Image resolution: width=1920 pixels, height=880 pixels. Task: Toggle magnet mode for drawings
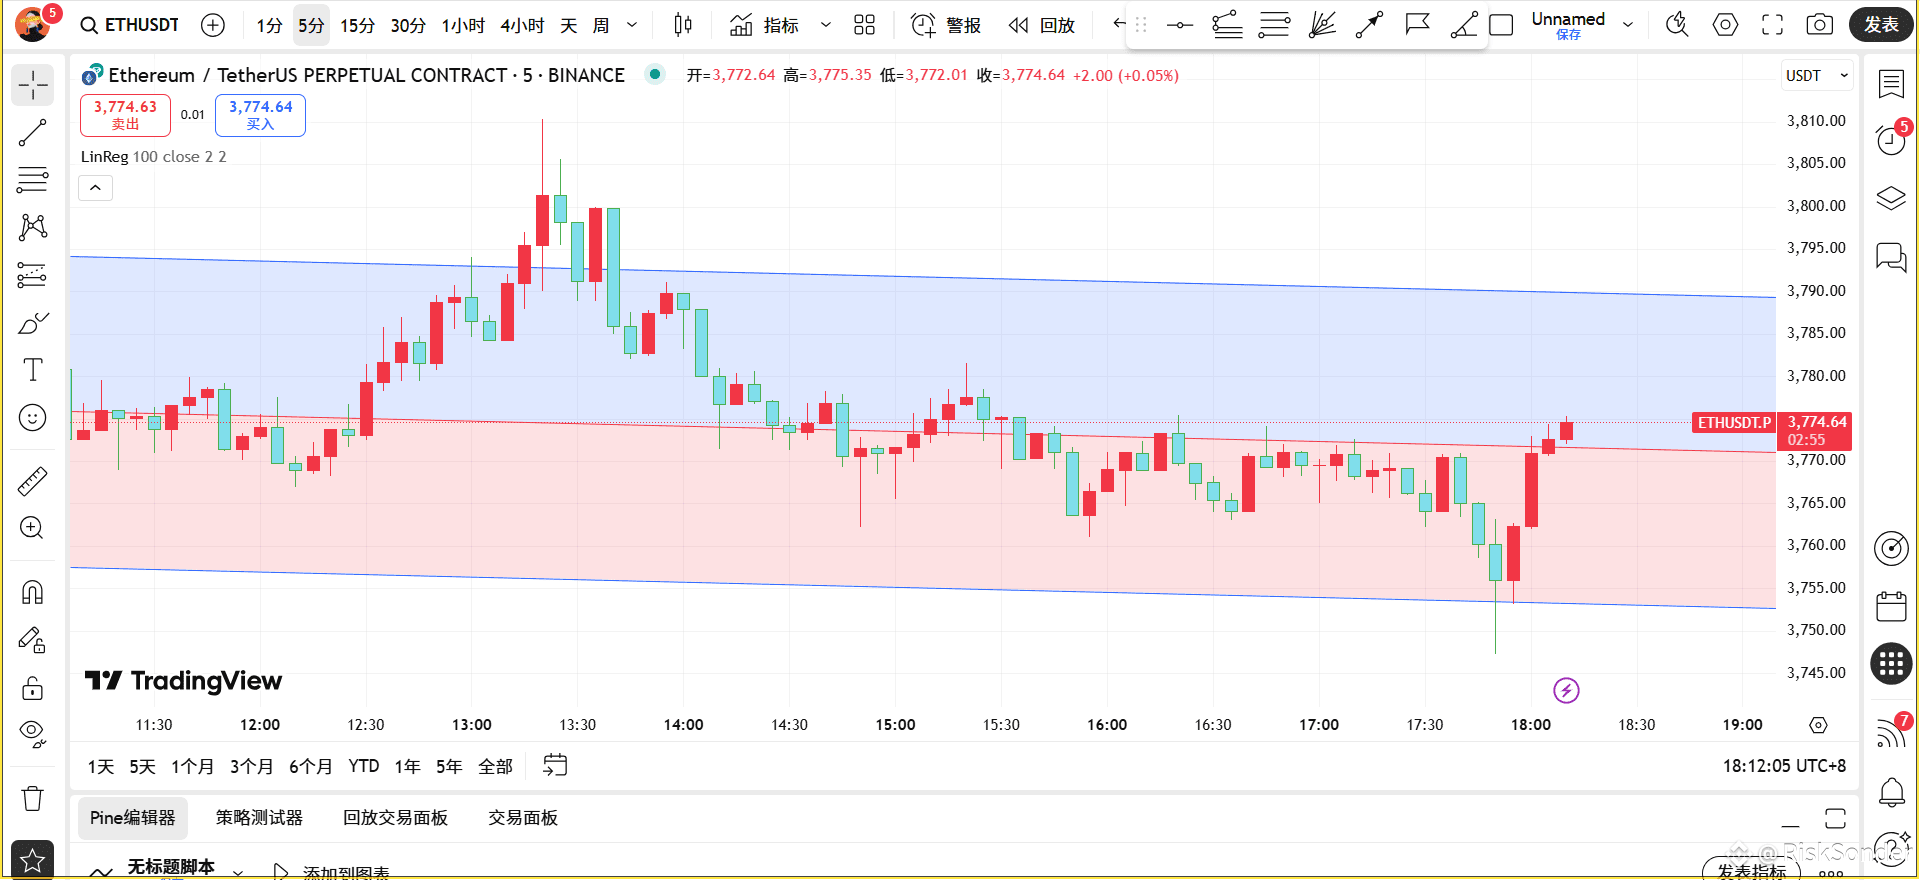pos(33,593)
